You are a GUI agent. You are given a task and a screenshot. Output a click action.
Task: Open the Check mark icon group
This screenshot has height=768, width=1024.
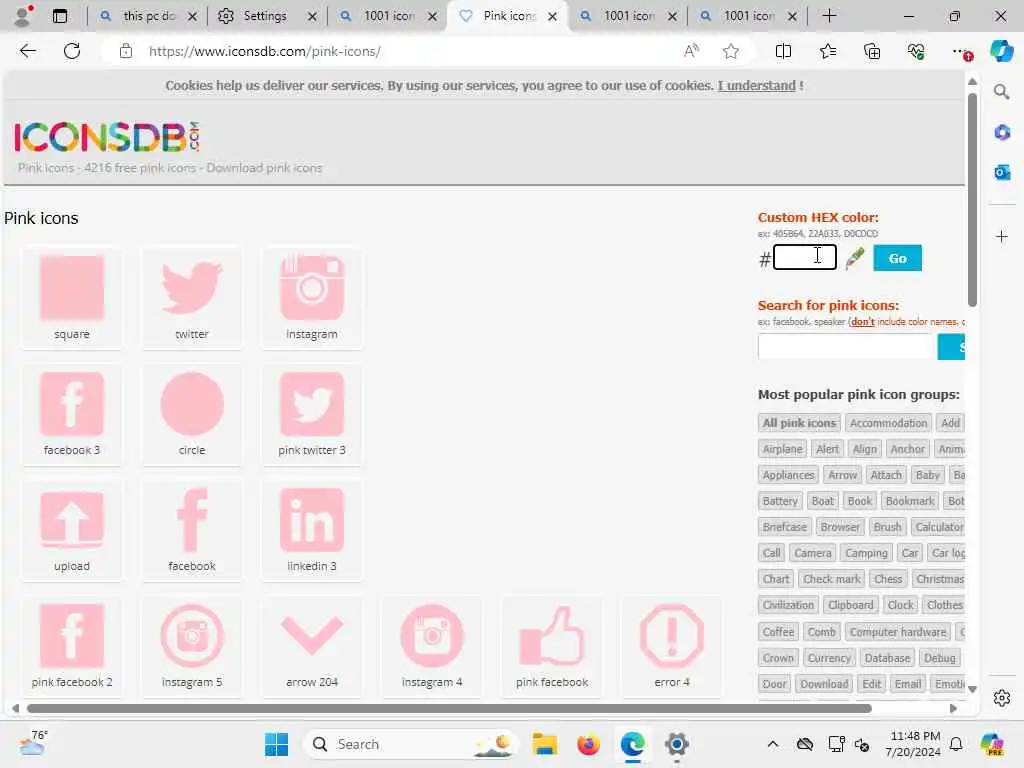pos(831,579)
